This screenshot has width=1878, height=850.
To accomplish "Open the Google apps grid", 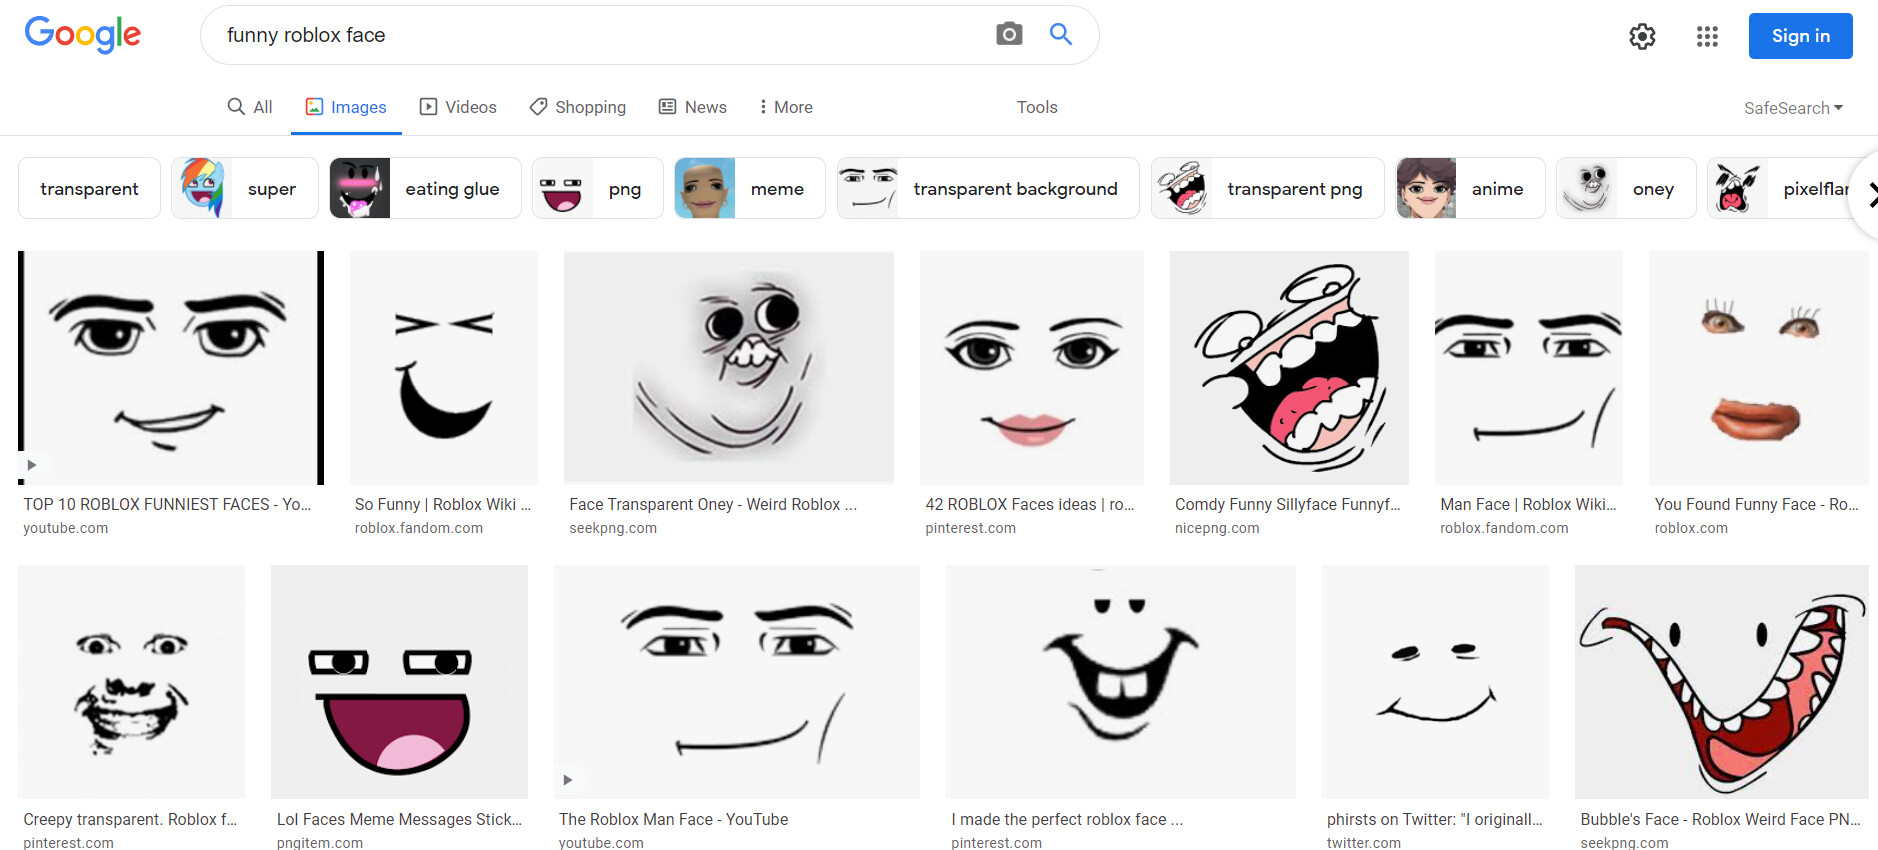I will pos(1707,37).
